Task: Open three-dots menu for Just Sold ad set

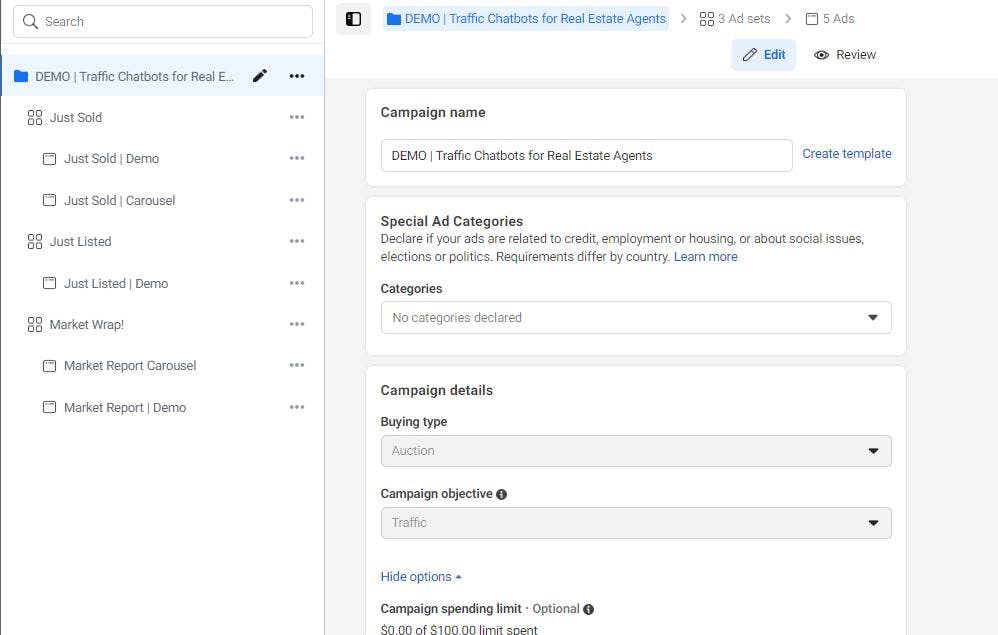Action: click(297, 117)
